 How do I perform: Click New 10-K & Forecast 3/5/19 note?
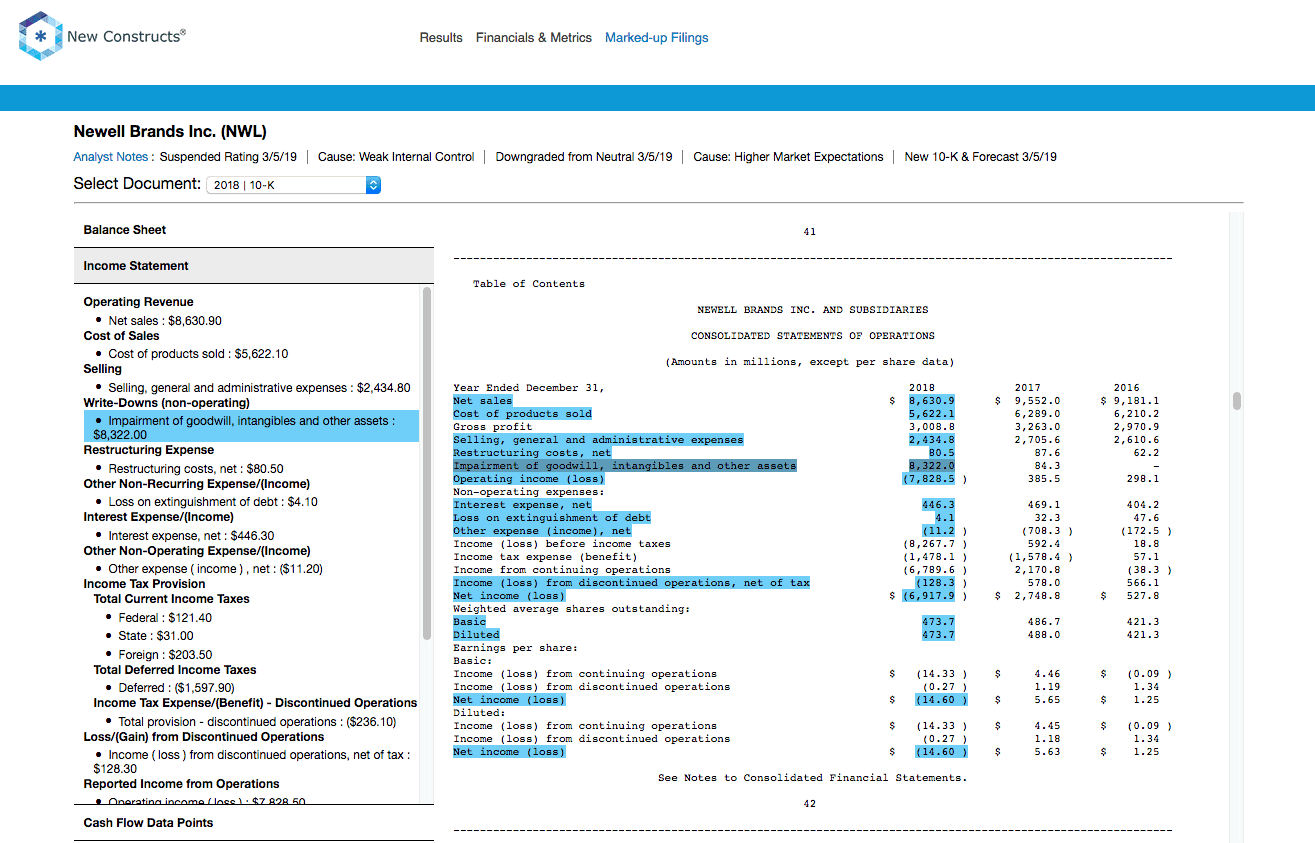tap(981, 157)
